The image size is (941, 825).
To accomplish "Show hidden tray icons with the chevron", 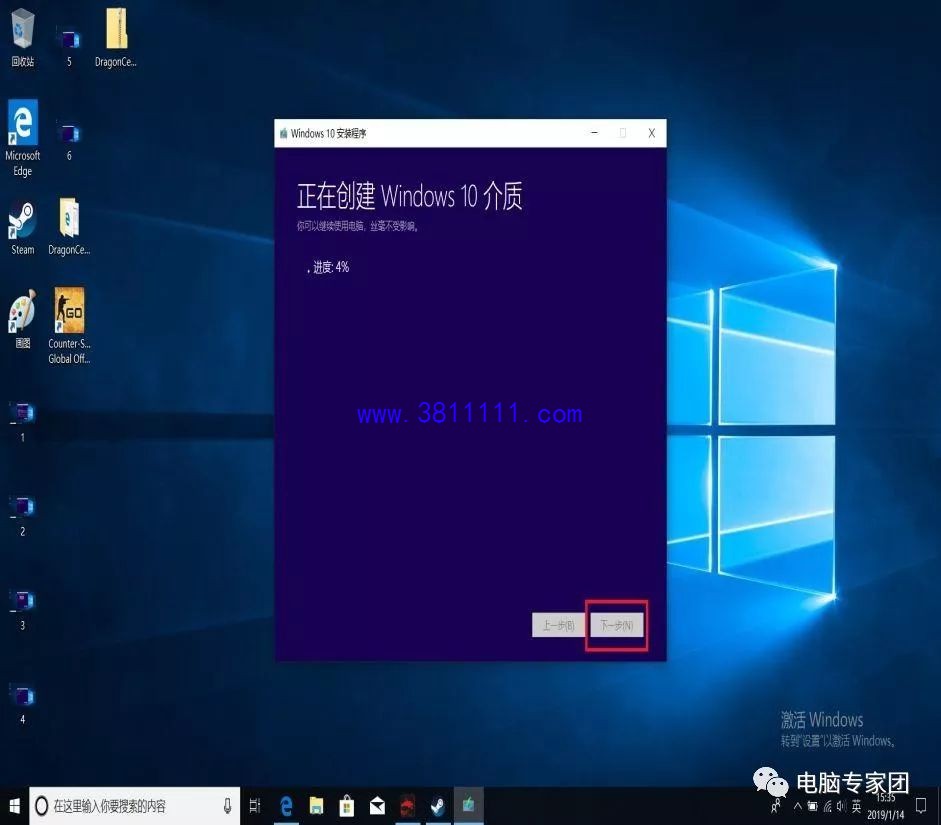I will click(798, 806).
